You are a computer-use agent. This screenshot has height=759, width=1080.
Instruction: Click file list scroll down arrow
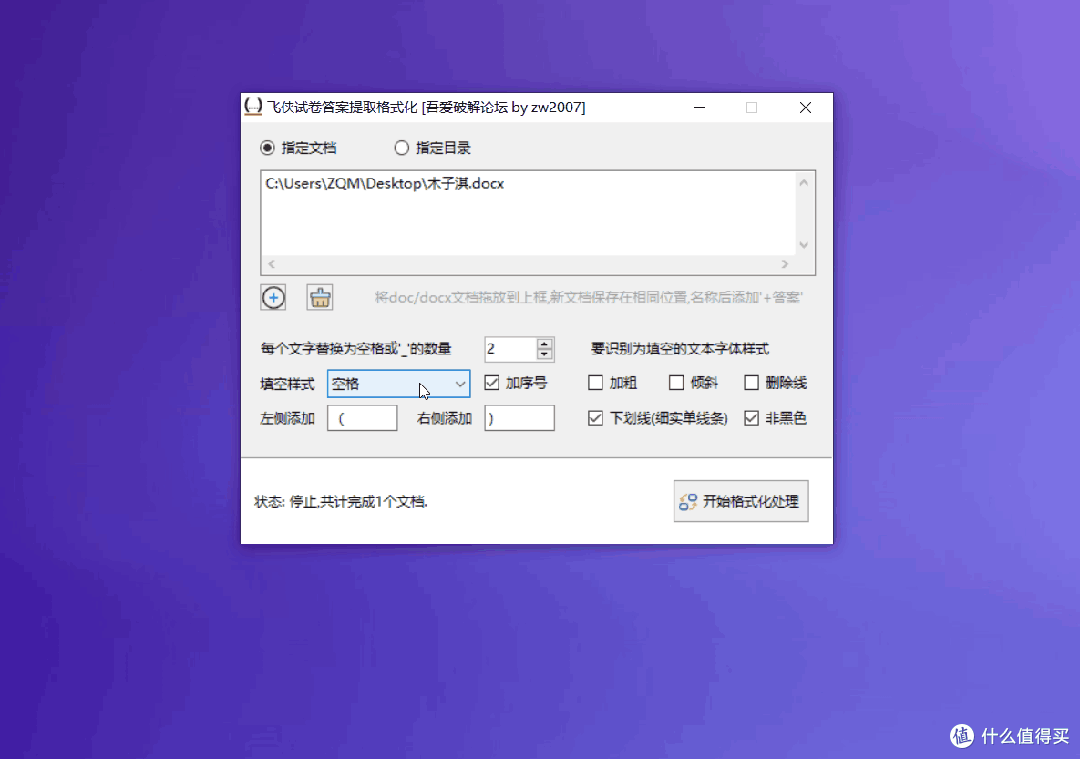coord(804,245)
